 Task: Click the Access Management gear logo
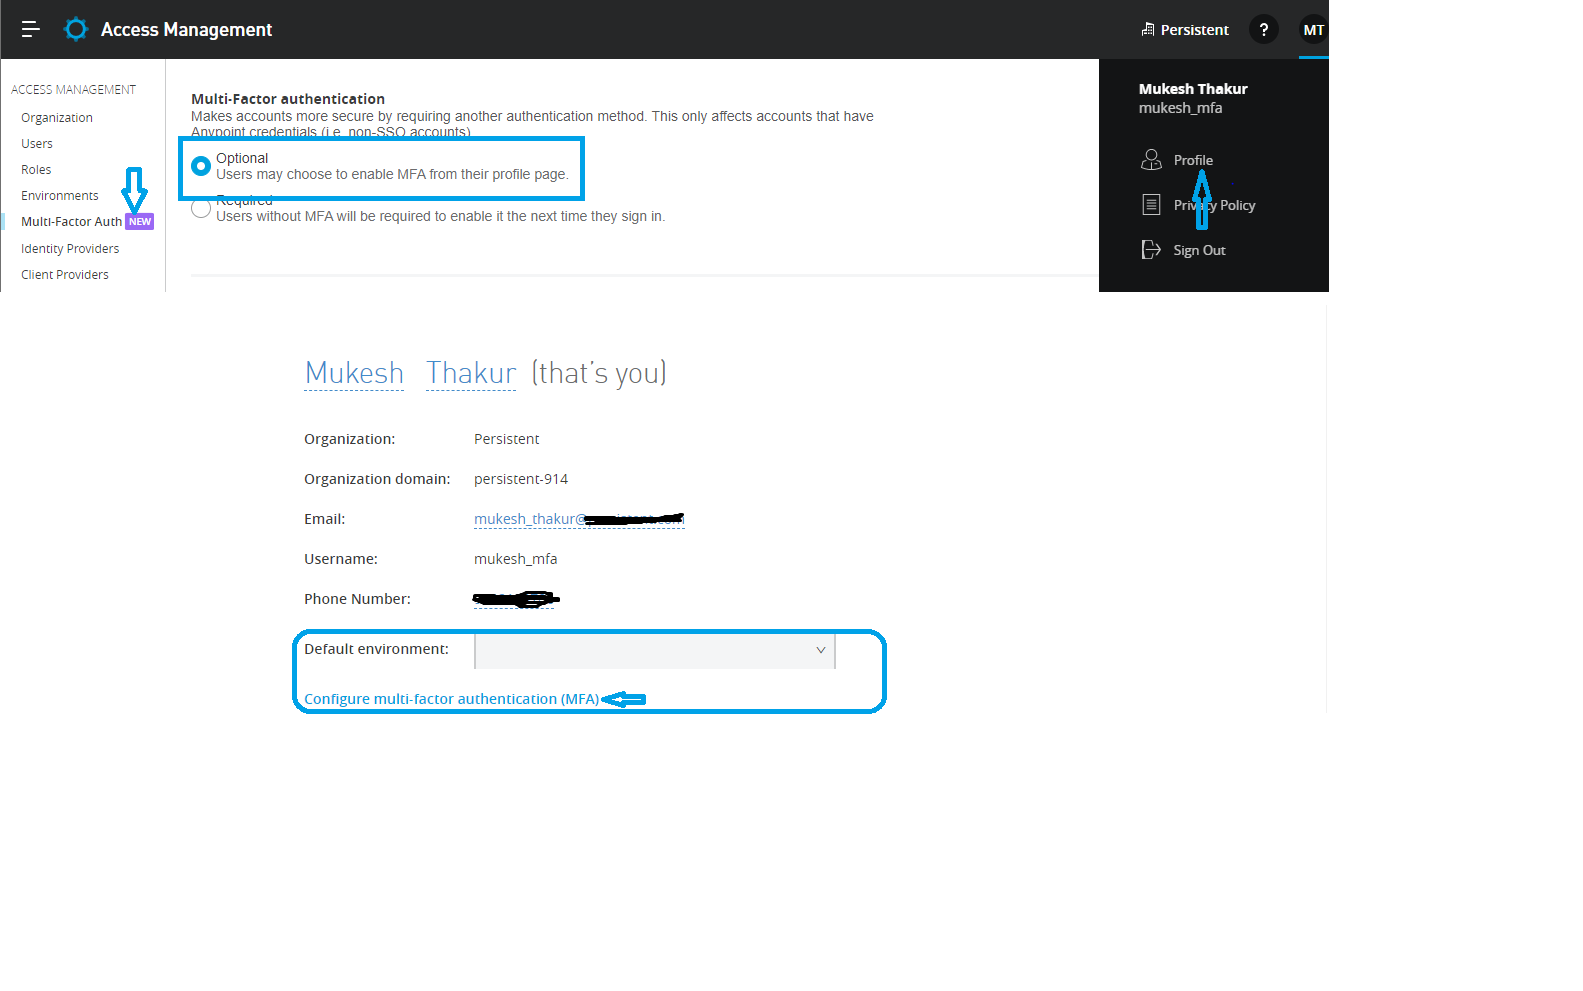76,29
